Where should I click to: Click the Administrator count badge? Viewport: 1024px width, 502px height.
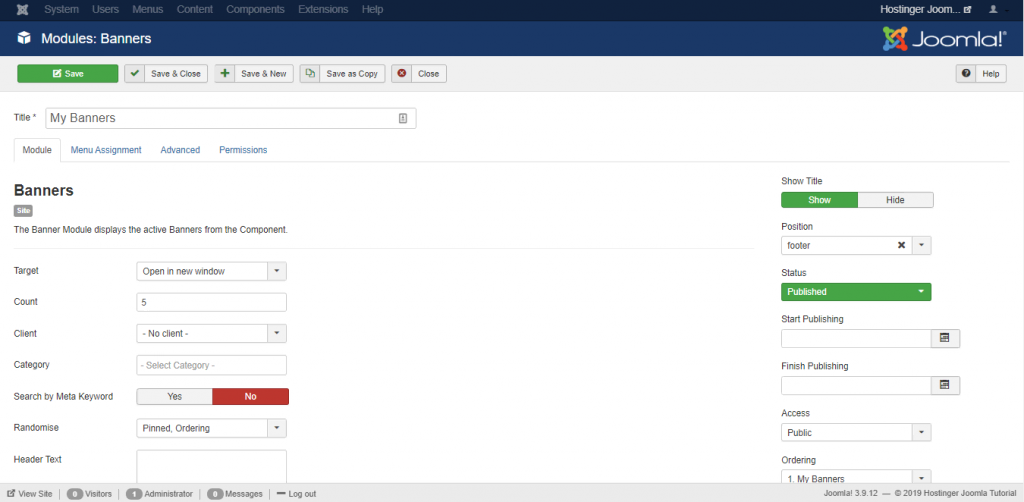(x=135, y=494)
